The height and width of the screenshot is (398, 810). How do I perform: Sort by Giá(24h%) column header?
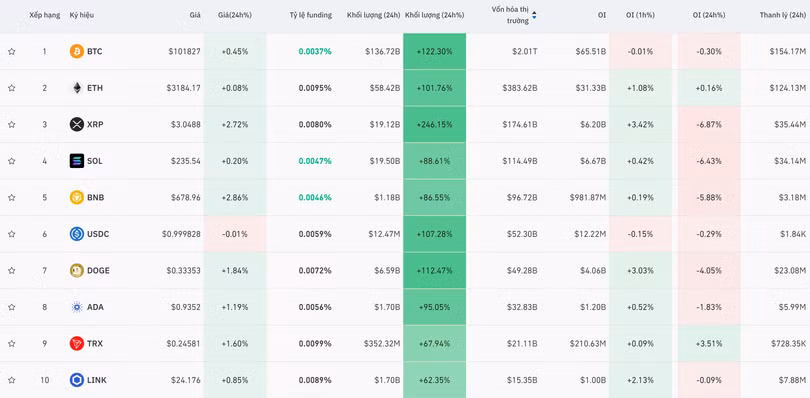click(x=235, y=15)
